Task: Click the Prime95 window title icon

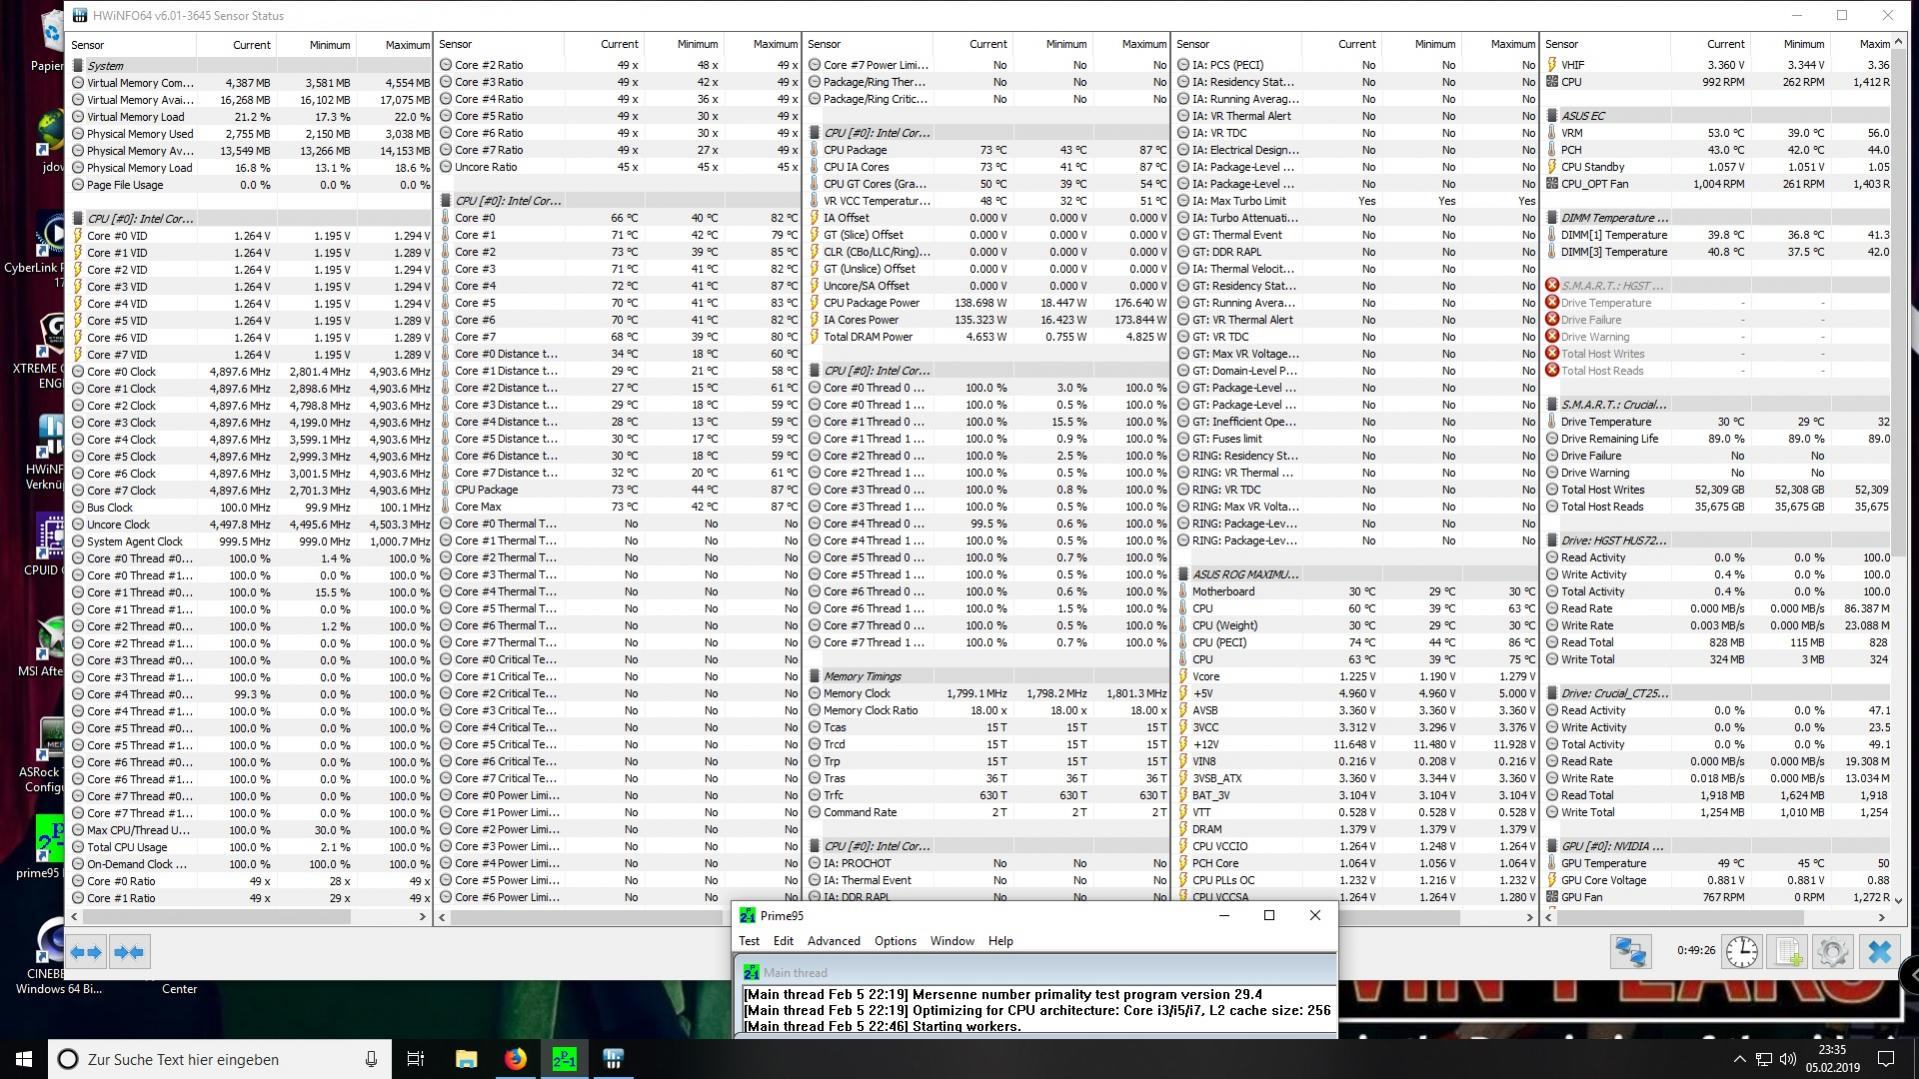Action: tap(747, 916)
